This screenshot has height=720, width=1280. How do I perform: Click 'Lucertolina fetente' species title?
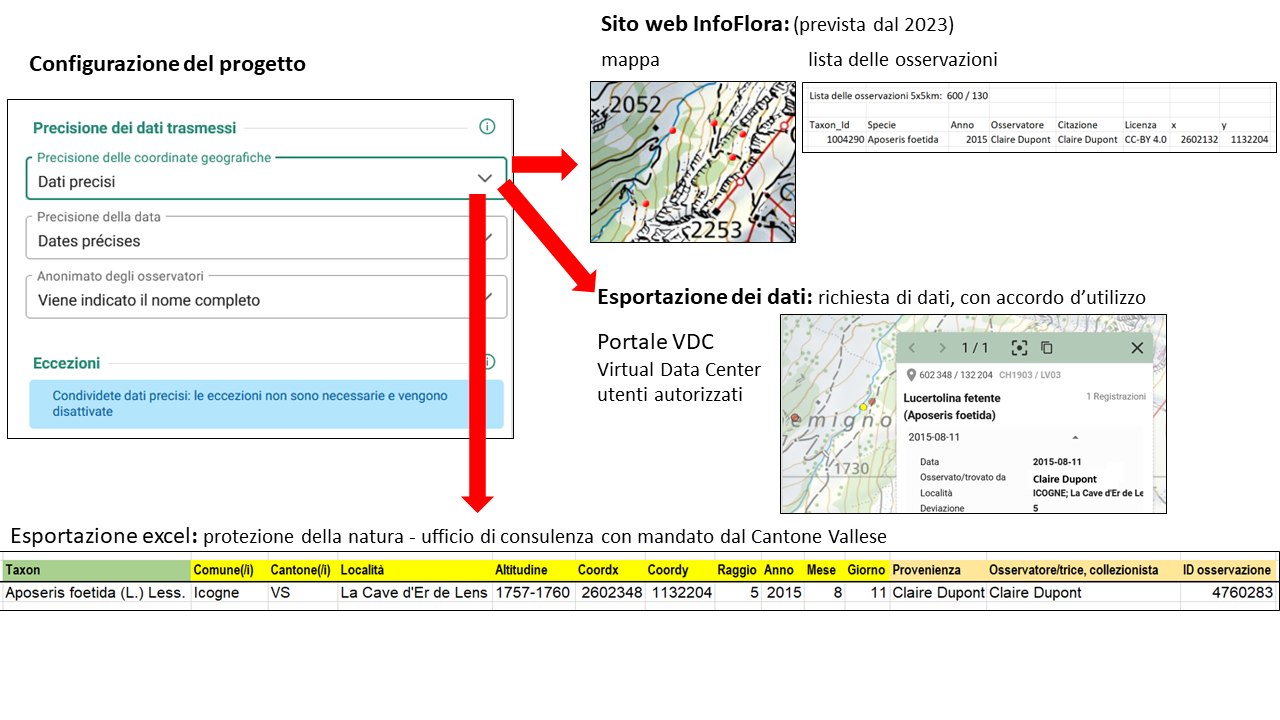click(950, 398)
